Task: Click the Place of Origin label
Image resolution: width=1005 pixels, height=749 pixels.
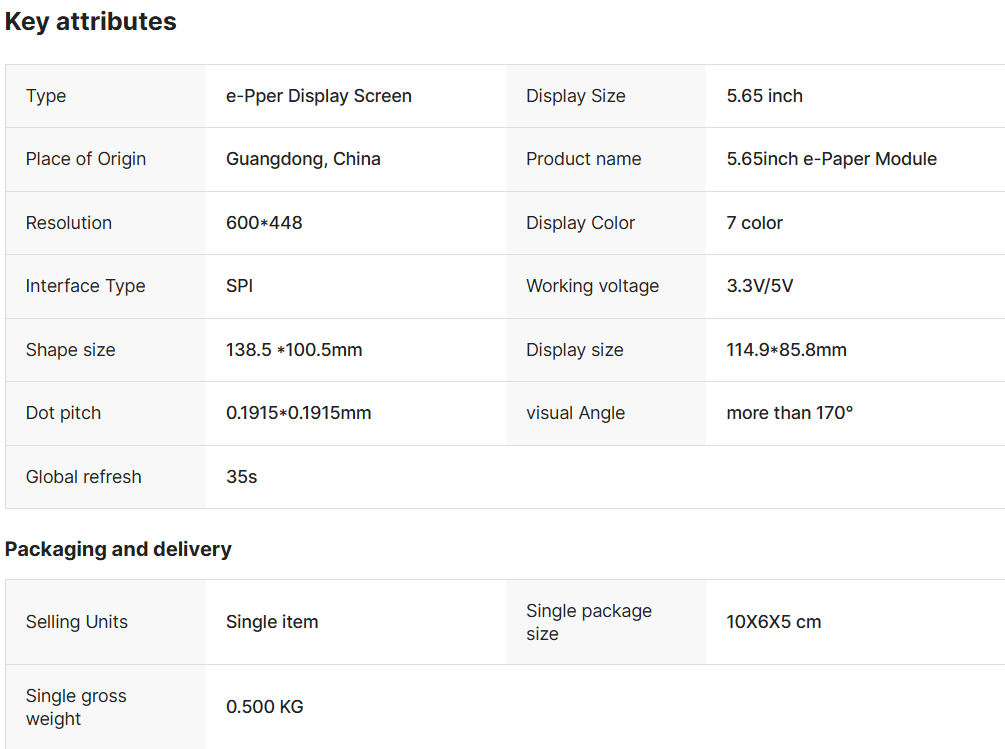Action: tap(86, 159)
